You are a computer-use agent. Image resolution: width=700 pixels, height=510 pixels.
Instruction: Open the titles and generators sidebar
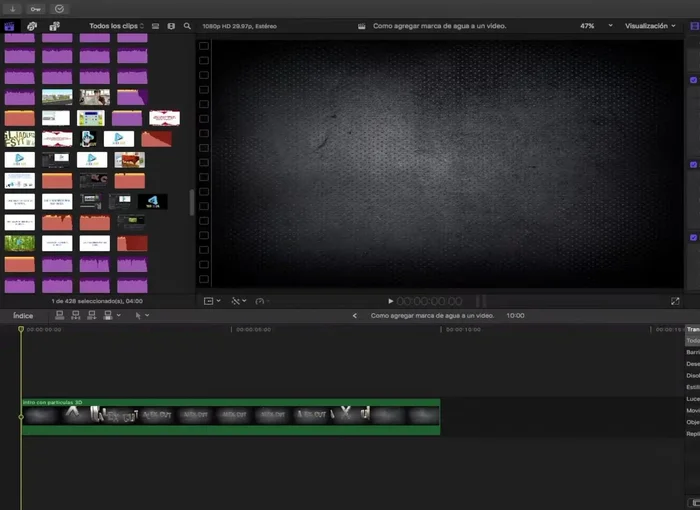54,26
